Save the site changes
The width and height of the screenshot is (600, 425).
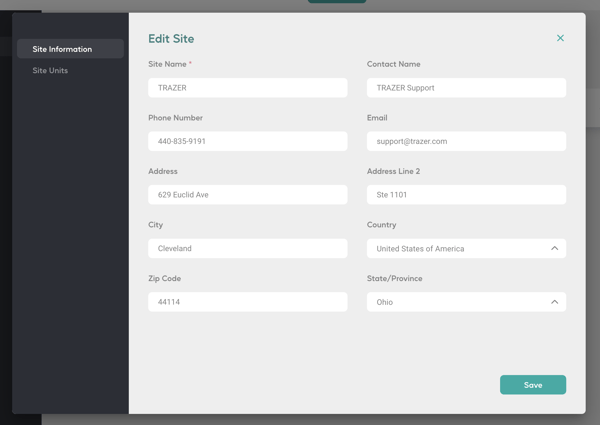click(x=533, y=385)
